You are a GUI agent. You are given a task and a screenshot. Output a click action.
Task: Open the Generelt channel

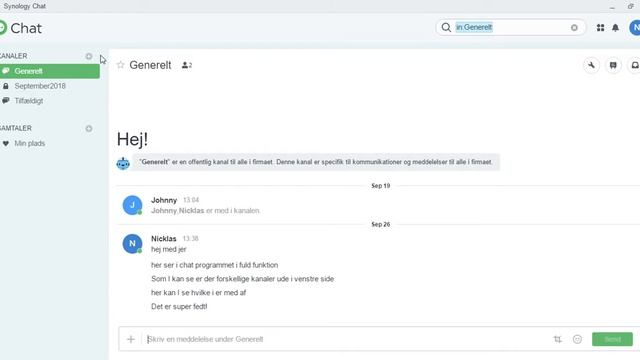(49, 71)
